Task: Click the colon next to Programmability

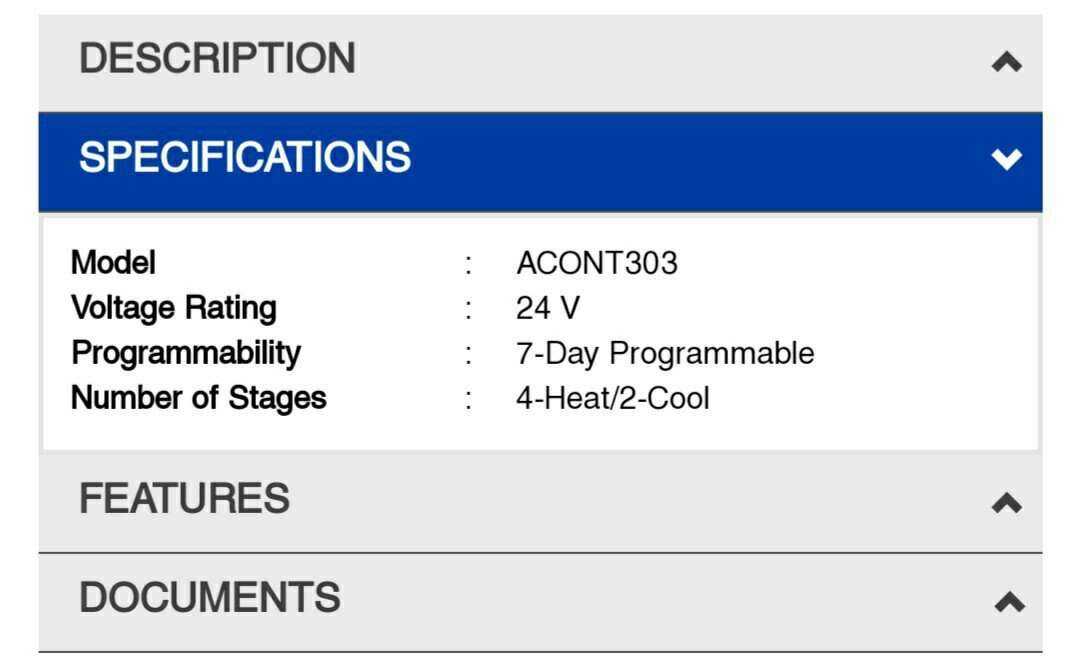Action: pyautogui.click(x=468, y=354)
